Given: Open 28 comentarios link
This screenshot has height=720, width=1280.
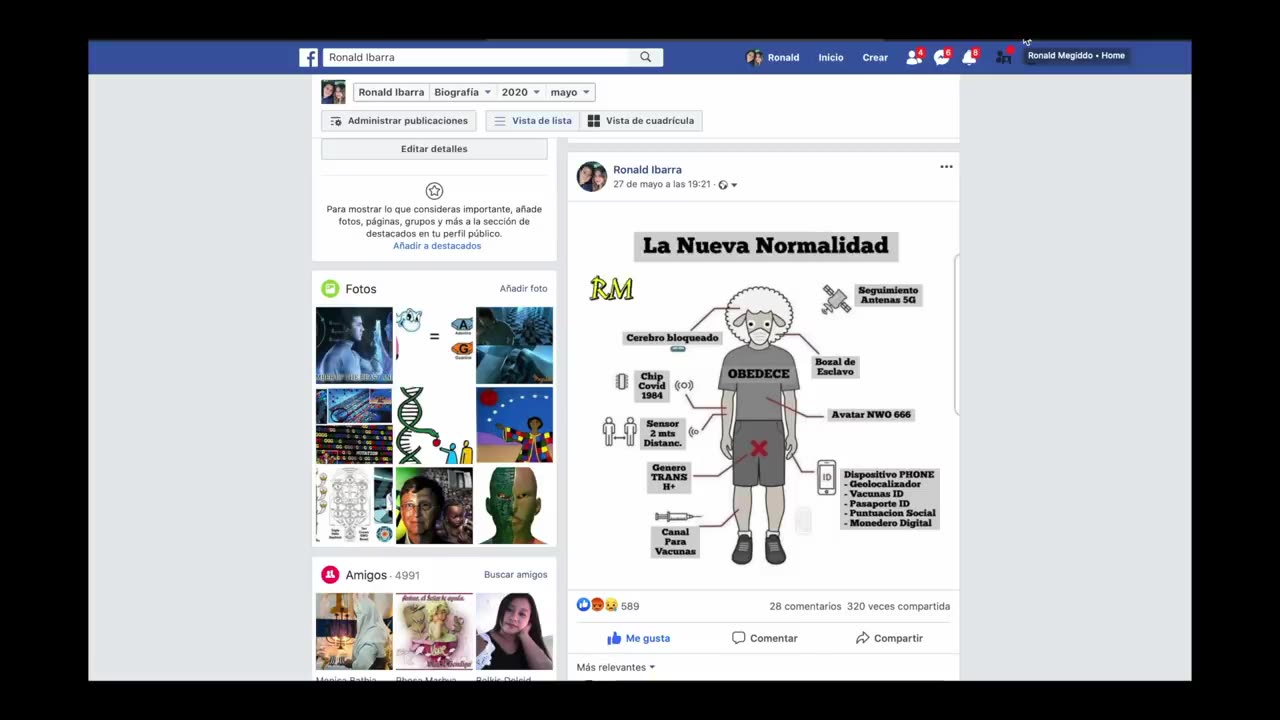Looking at the screenshot, I should (805, 606).
